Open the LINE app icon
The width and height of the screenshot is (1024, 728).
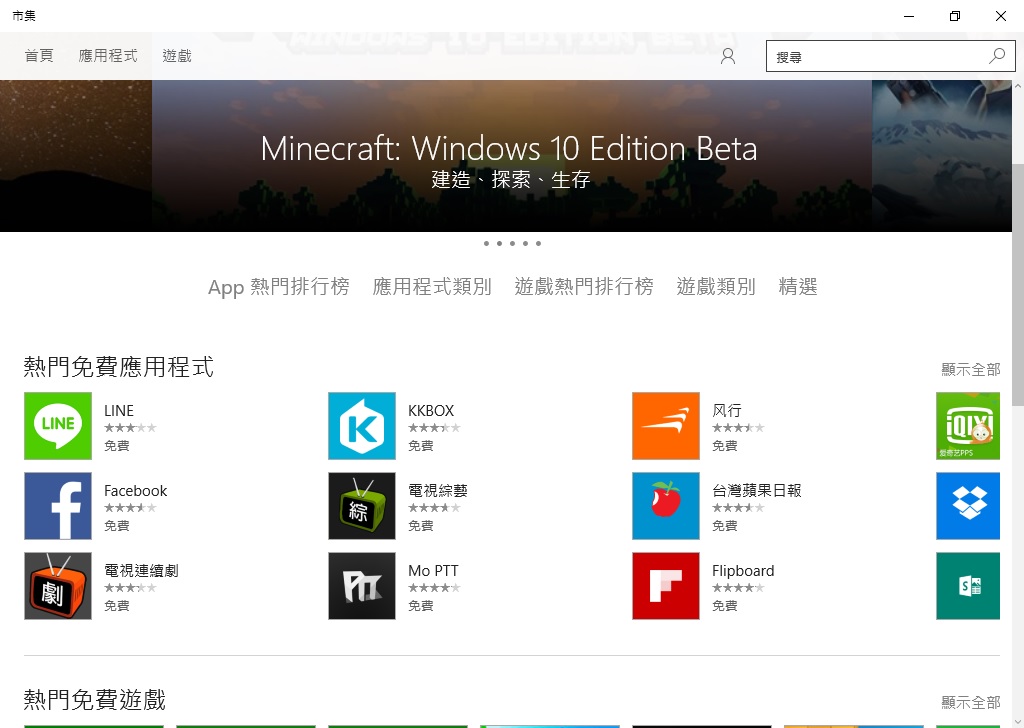pos(58,426)
